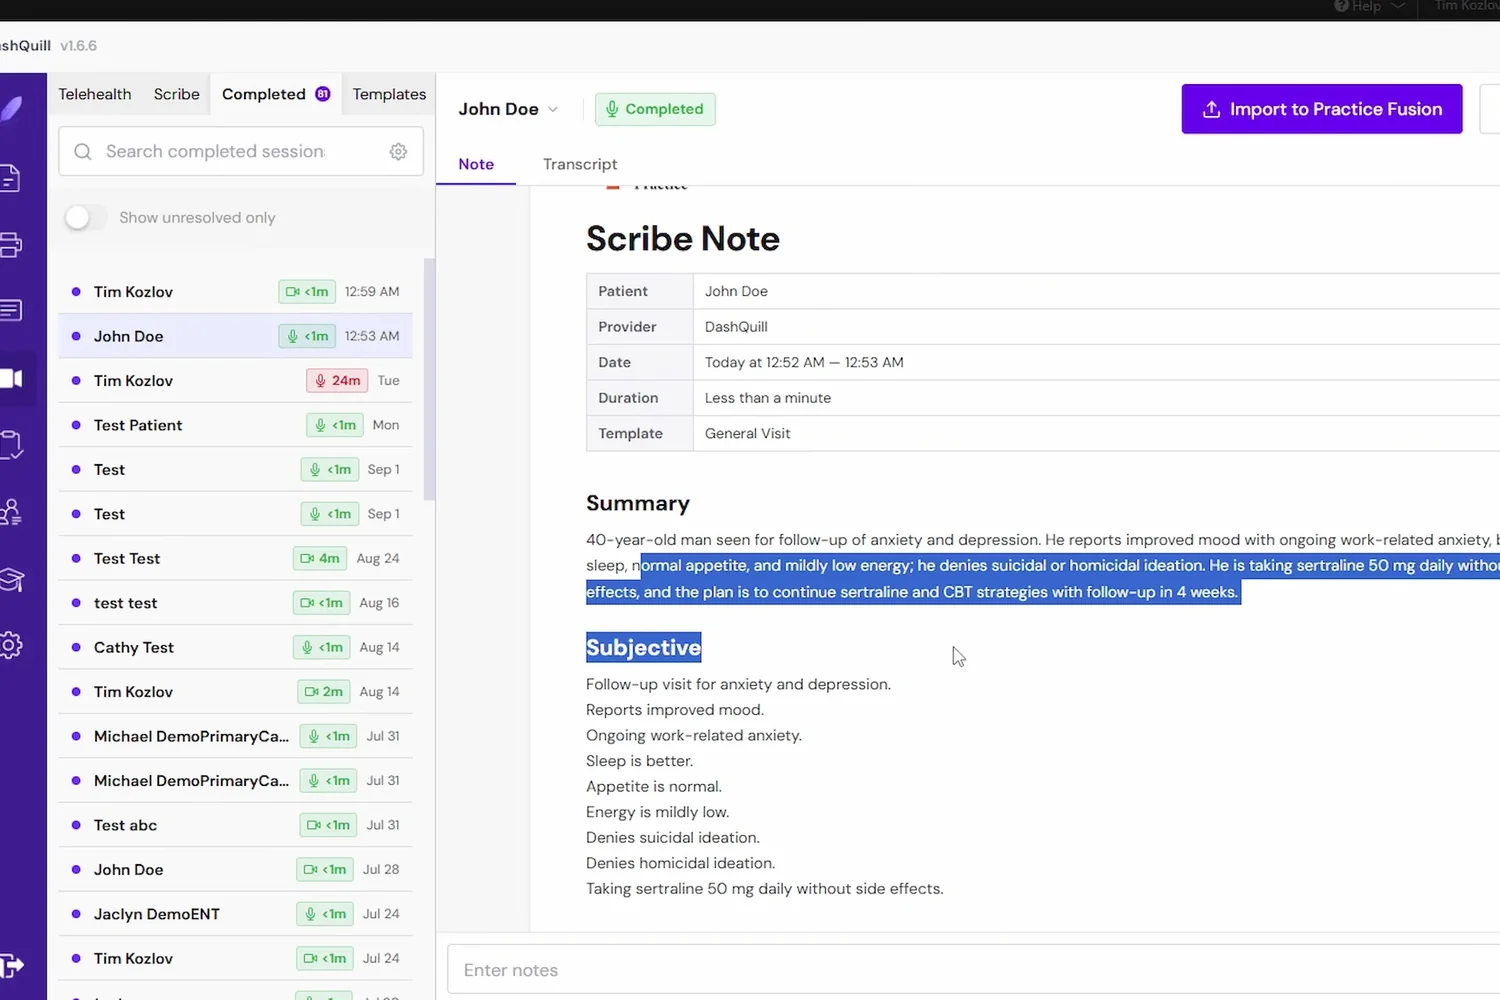The height and width of the screenshot is (1000, 1500).
Task: Click the 4m video badge for Test Test
Action: click(320, 558)
